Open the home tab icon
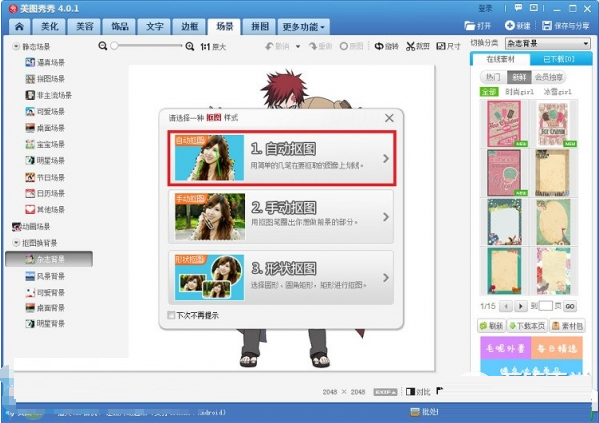 tap(19, 26)
